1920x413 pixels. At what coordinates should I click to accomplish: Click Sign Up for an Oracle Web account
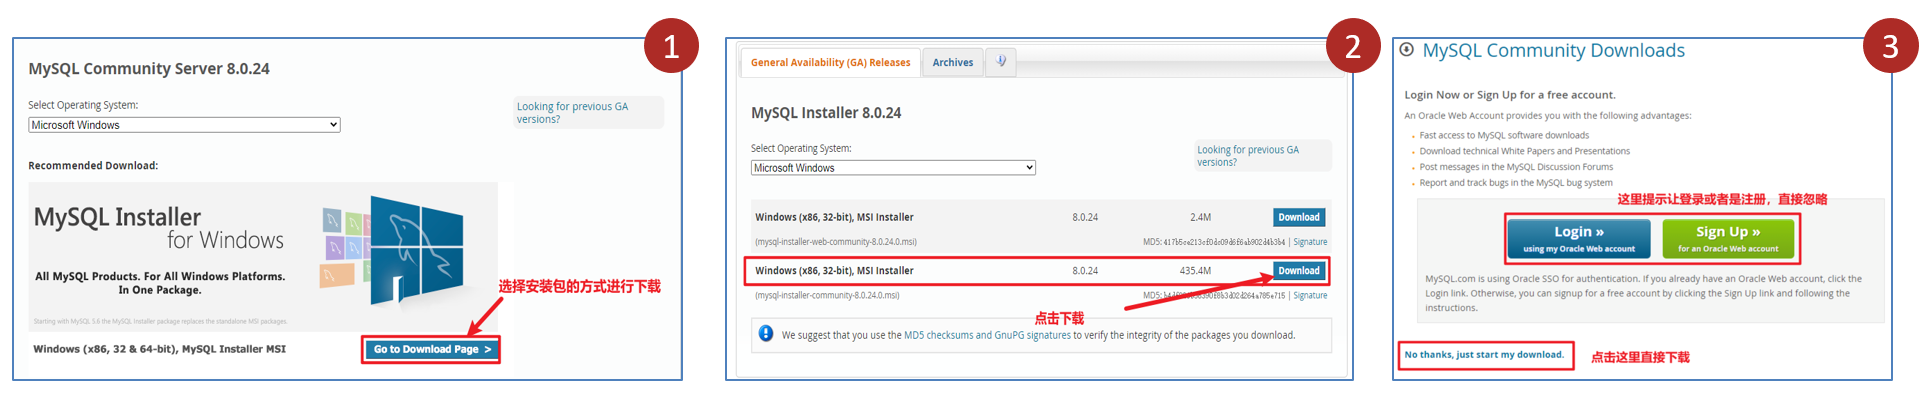point(1727,238)
